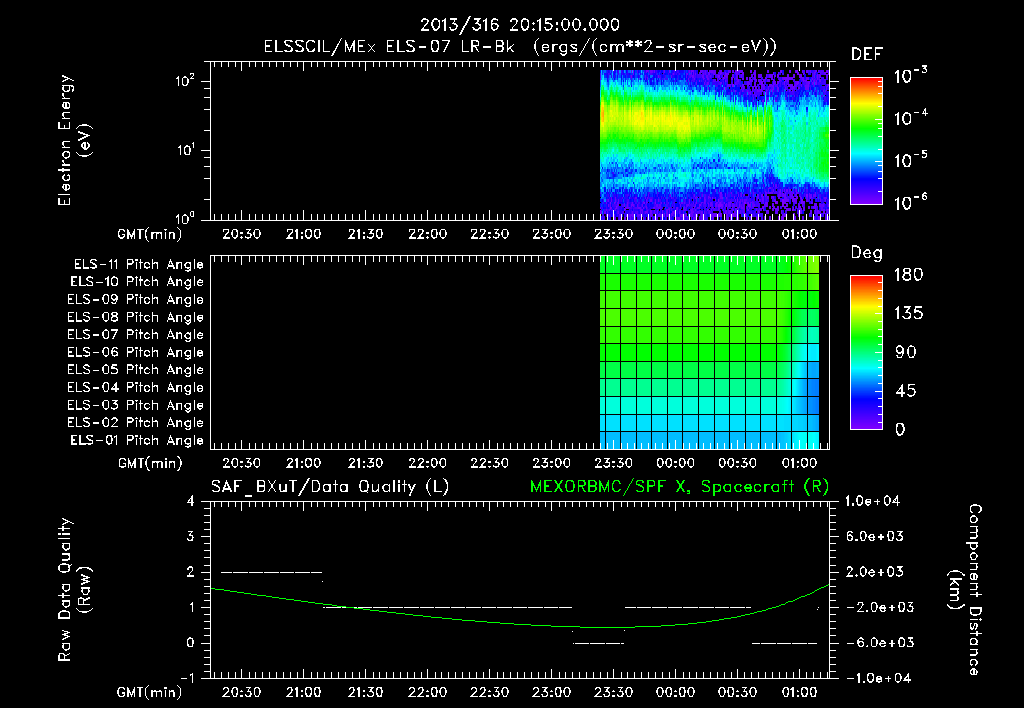Click GMT(min) label under bottom panel
The width and height of the screenshot is (1024, 708).
[x=150, y=692]
